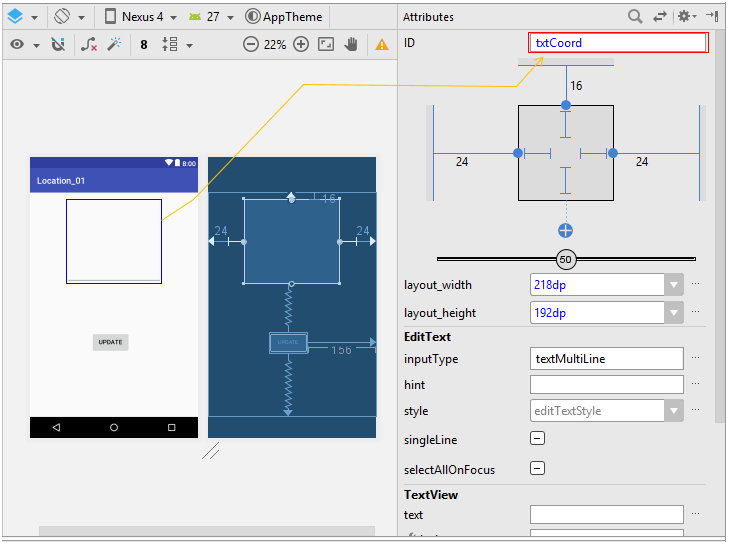Toggle the eye view options icon

point(17,45)
